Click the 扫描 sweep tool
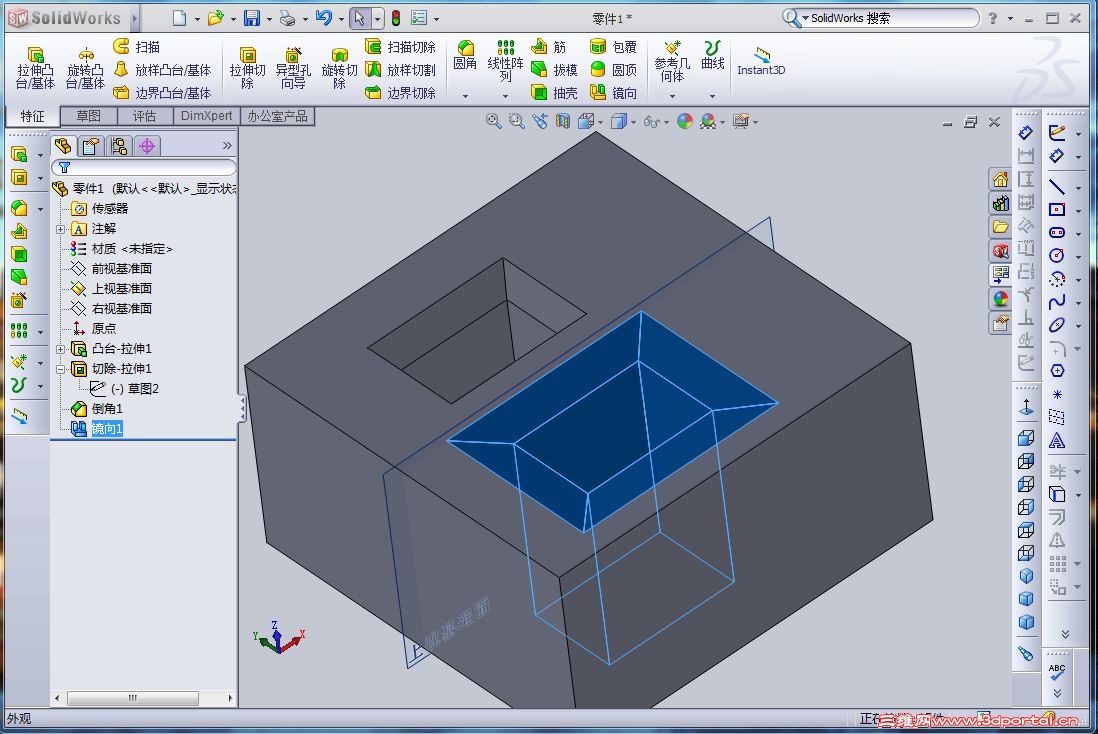This screenshot has width=1098, height=734. pyautogui.click(x=137, y=46)
